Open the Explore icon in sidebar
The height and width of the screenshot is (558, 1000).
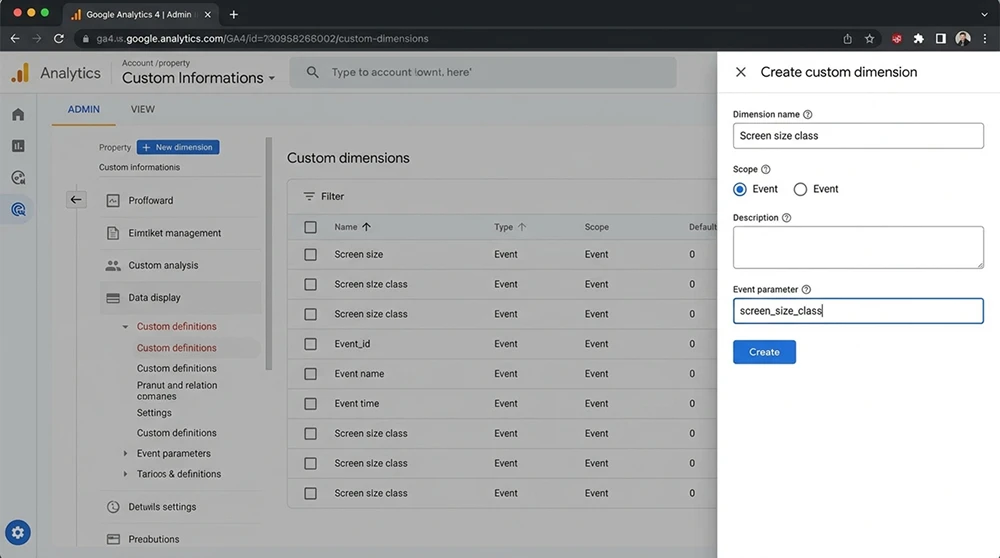(x=17, y=178)
